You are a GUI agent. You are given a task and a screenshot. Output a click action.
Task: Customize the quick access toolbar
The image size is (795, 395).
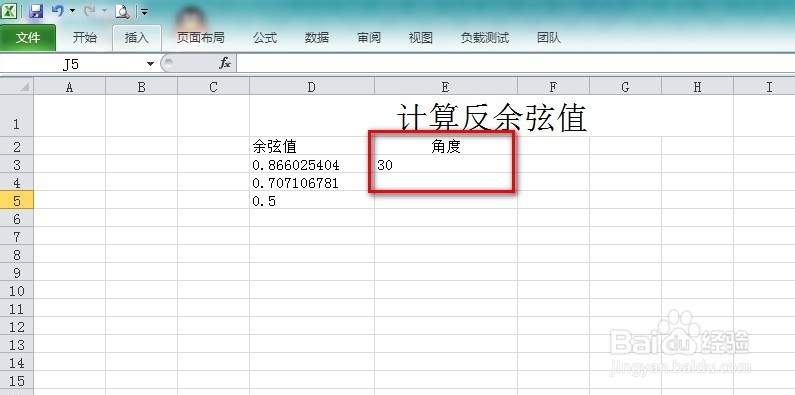[144, 12]
